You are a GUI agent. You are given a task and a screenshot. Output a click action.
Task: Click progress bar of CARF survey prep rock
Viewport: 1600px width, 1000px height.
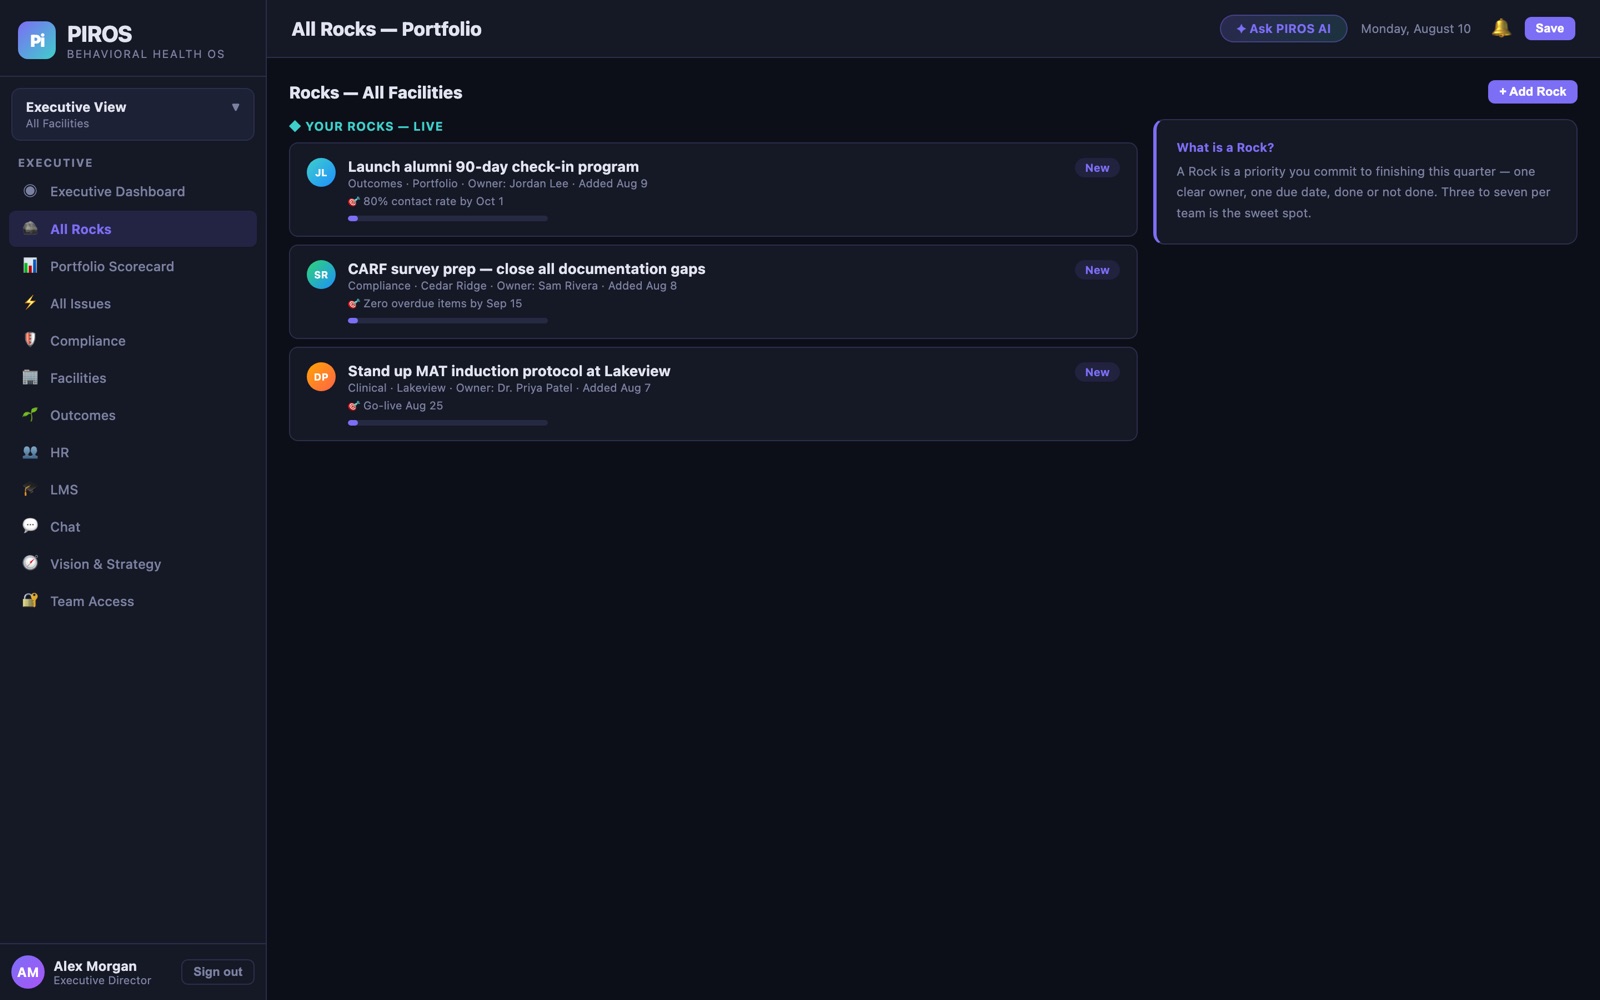[x=448, y=321]
